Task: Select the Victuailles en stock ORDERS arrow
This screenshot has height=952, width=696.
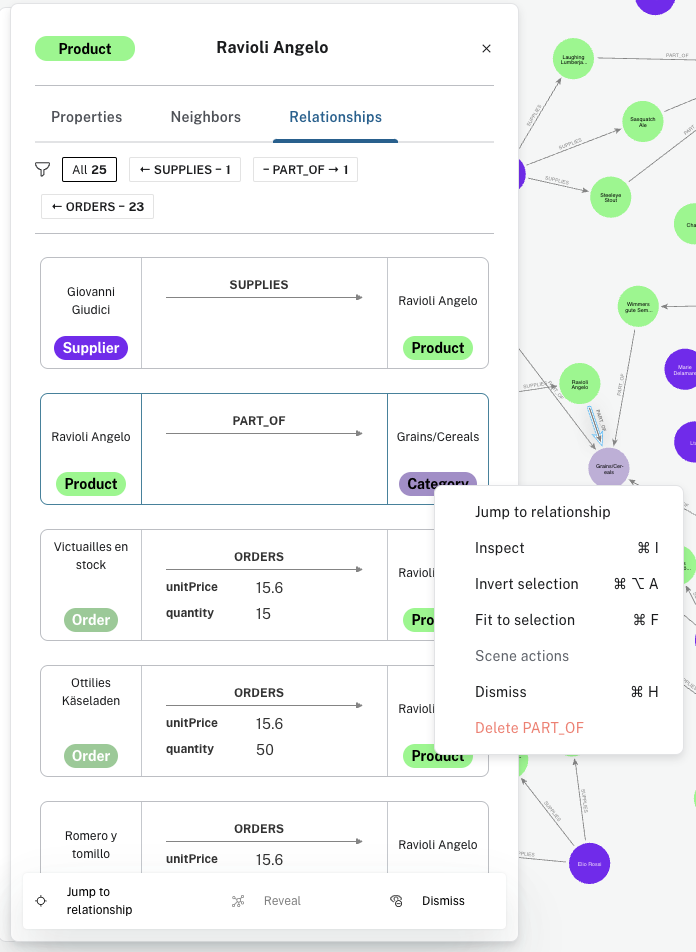Action: pos(264,570)
